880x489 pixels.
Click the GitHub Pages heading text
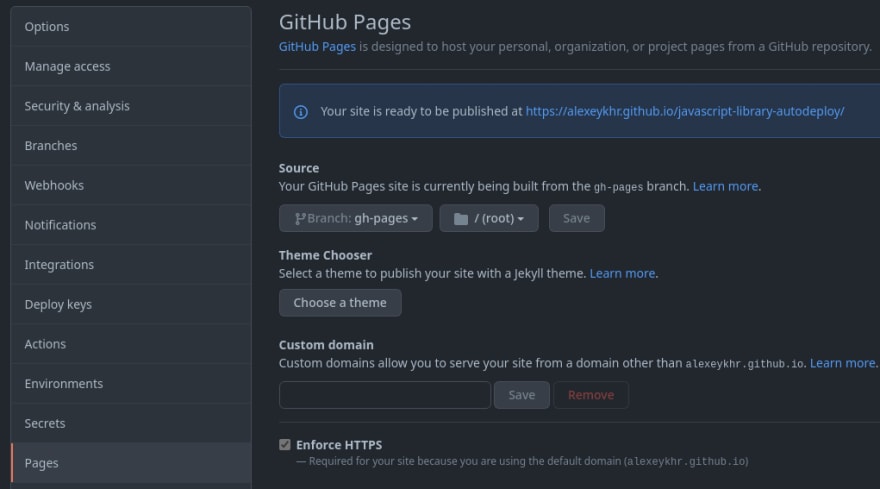coord(345,22)
